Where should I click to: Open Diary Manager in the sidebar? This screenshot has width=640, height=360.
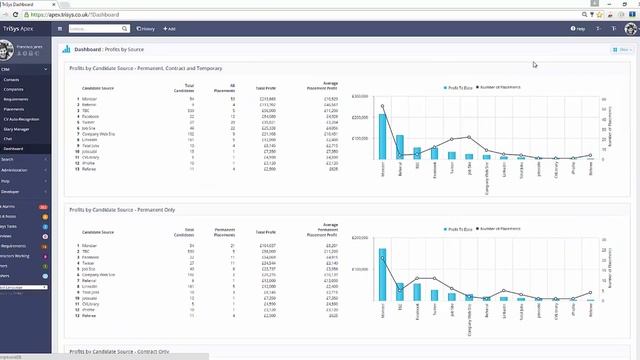pos(16,129)
